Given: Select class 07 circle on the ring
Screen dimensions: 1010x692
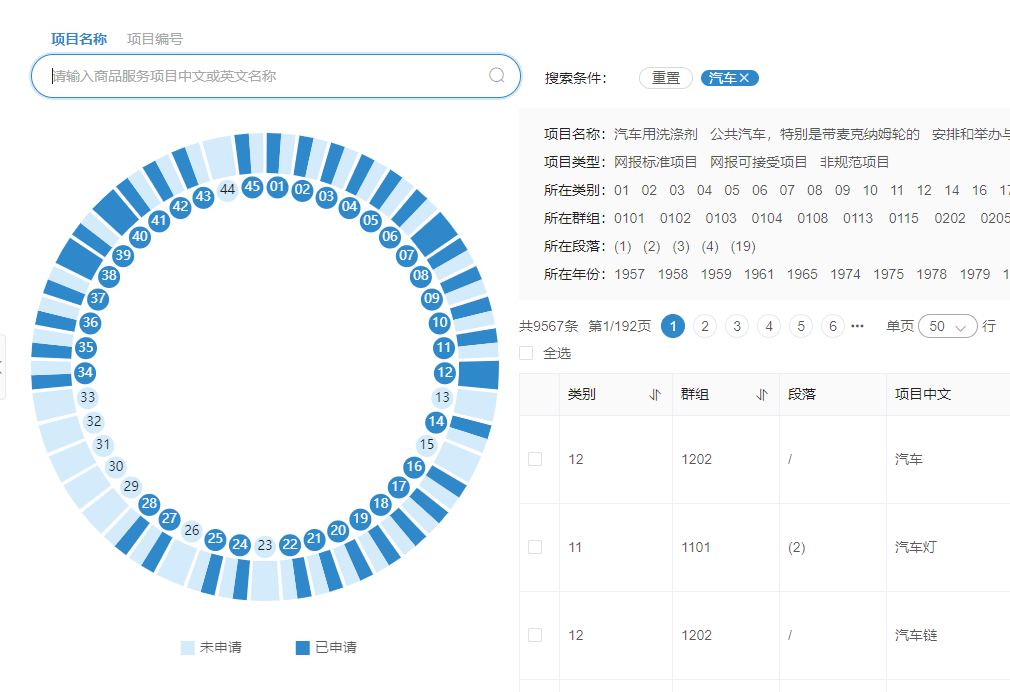Looking at the screenshot, I should 406,255.
